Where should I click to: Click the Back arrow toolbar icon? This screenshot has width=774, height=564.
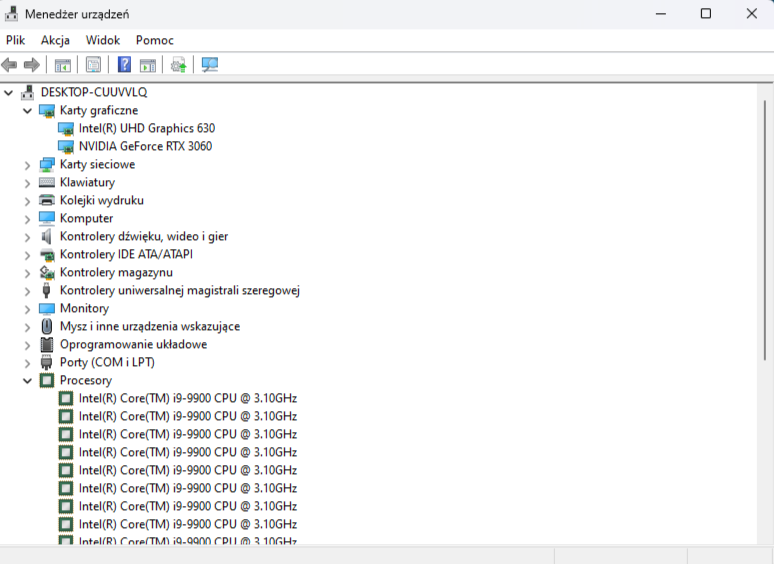[9, 65]
